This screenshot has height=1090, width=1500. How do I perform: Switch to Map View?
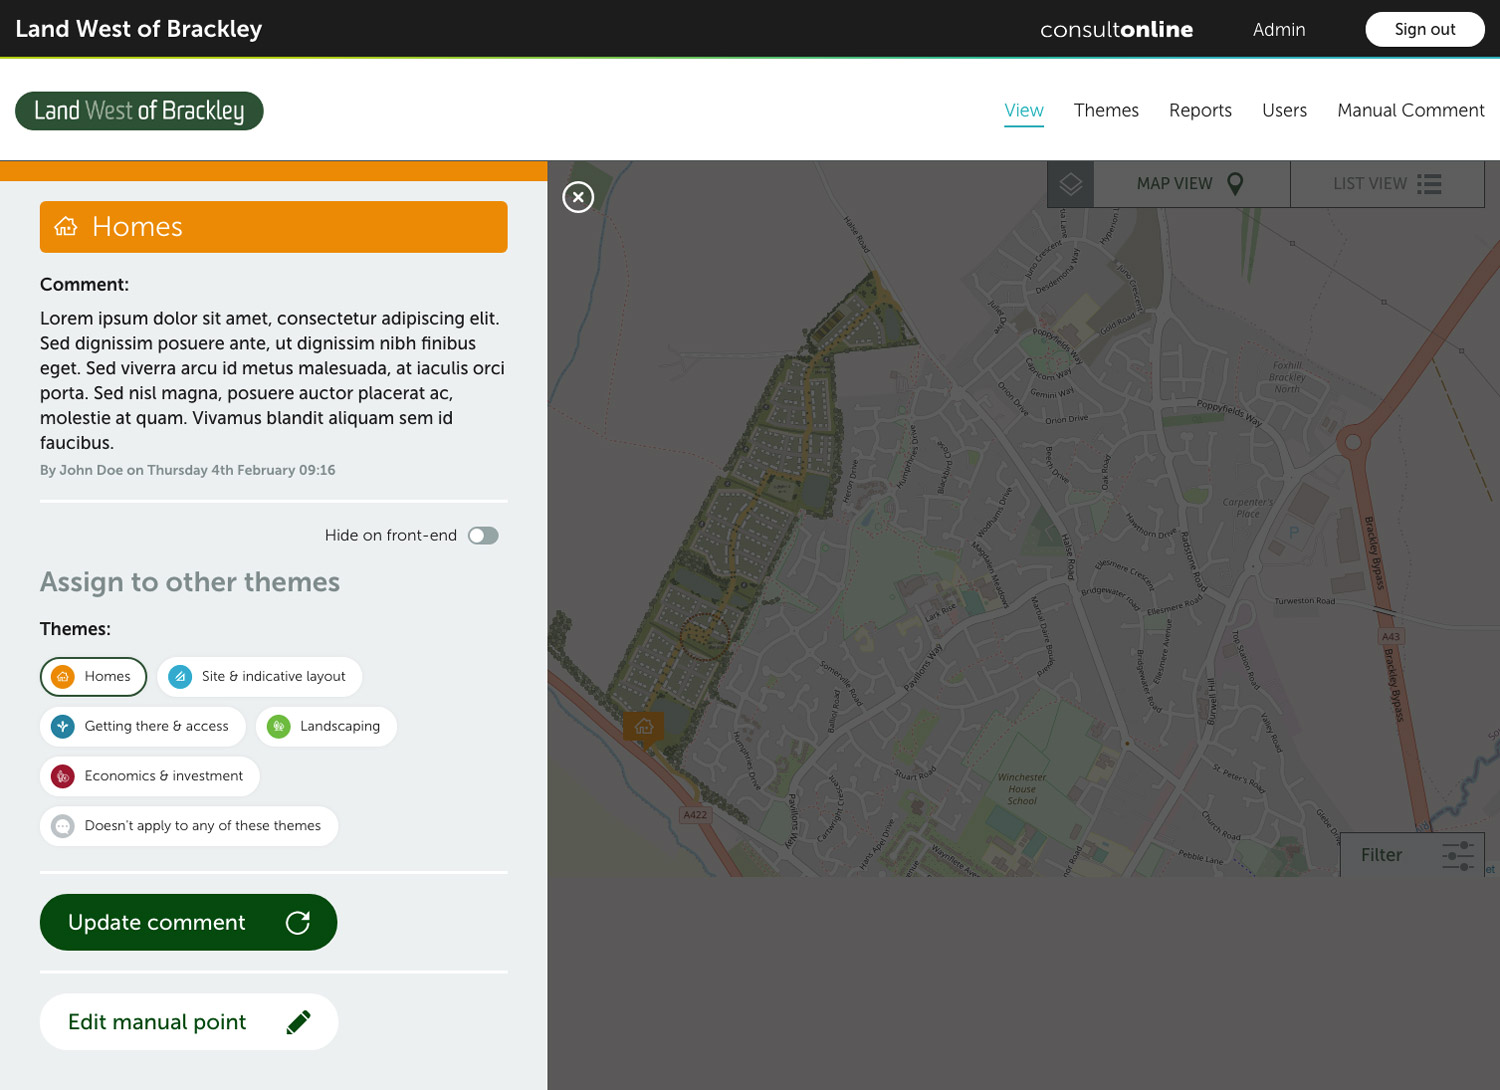1191,184
